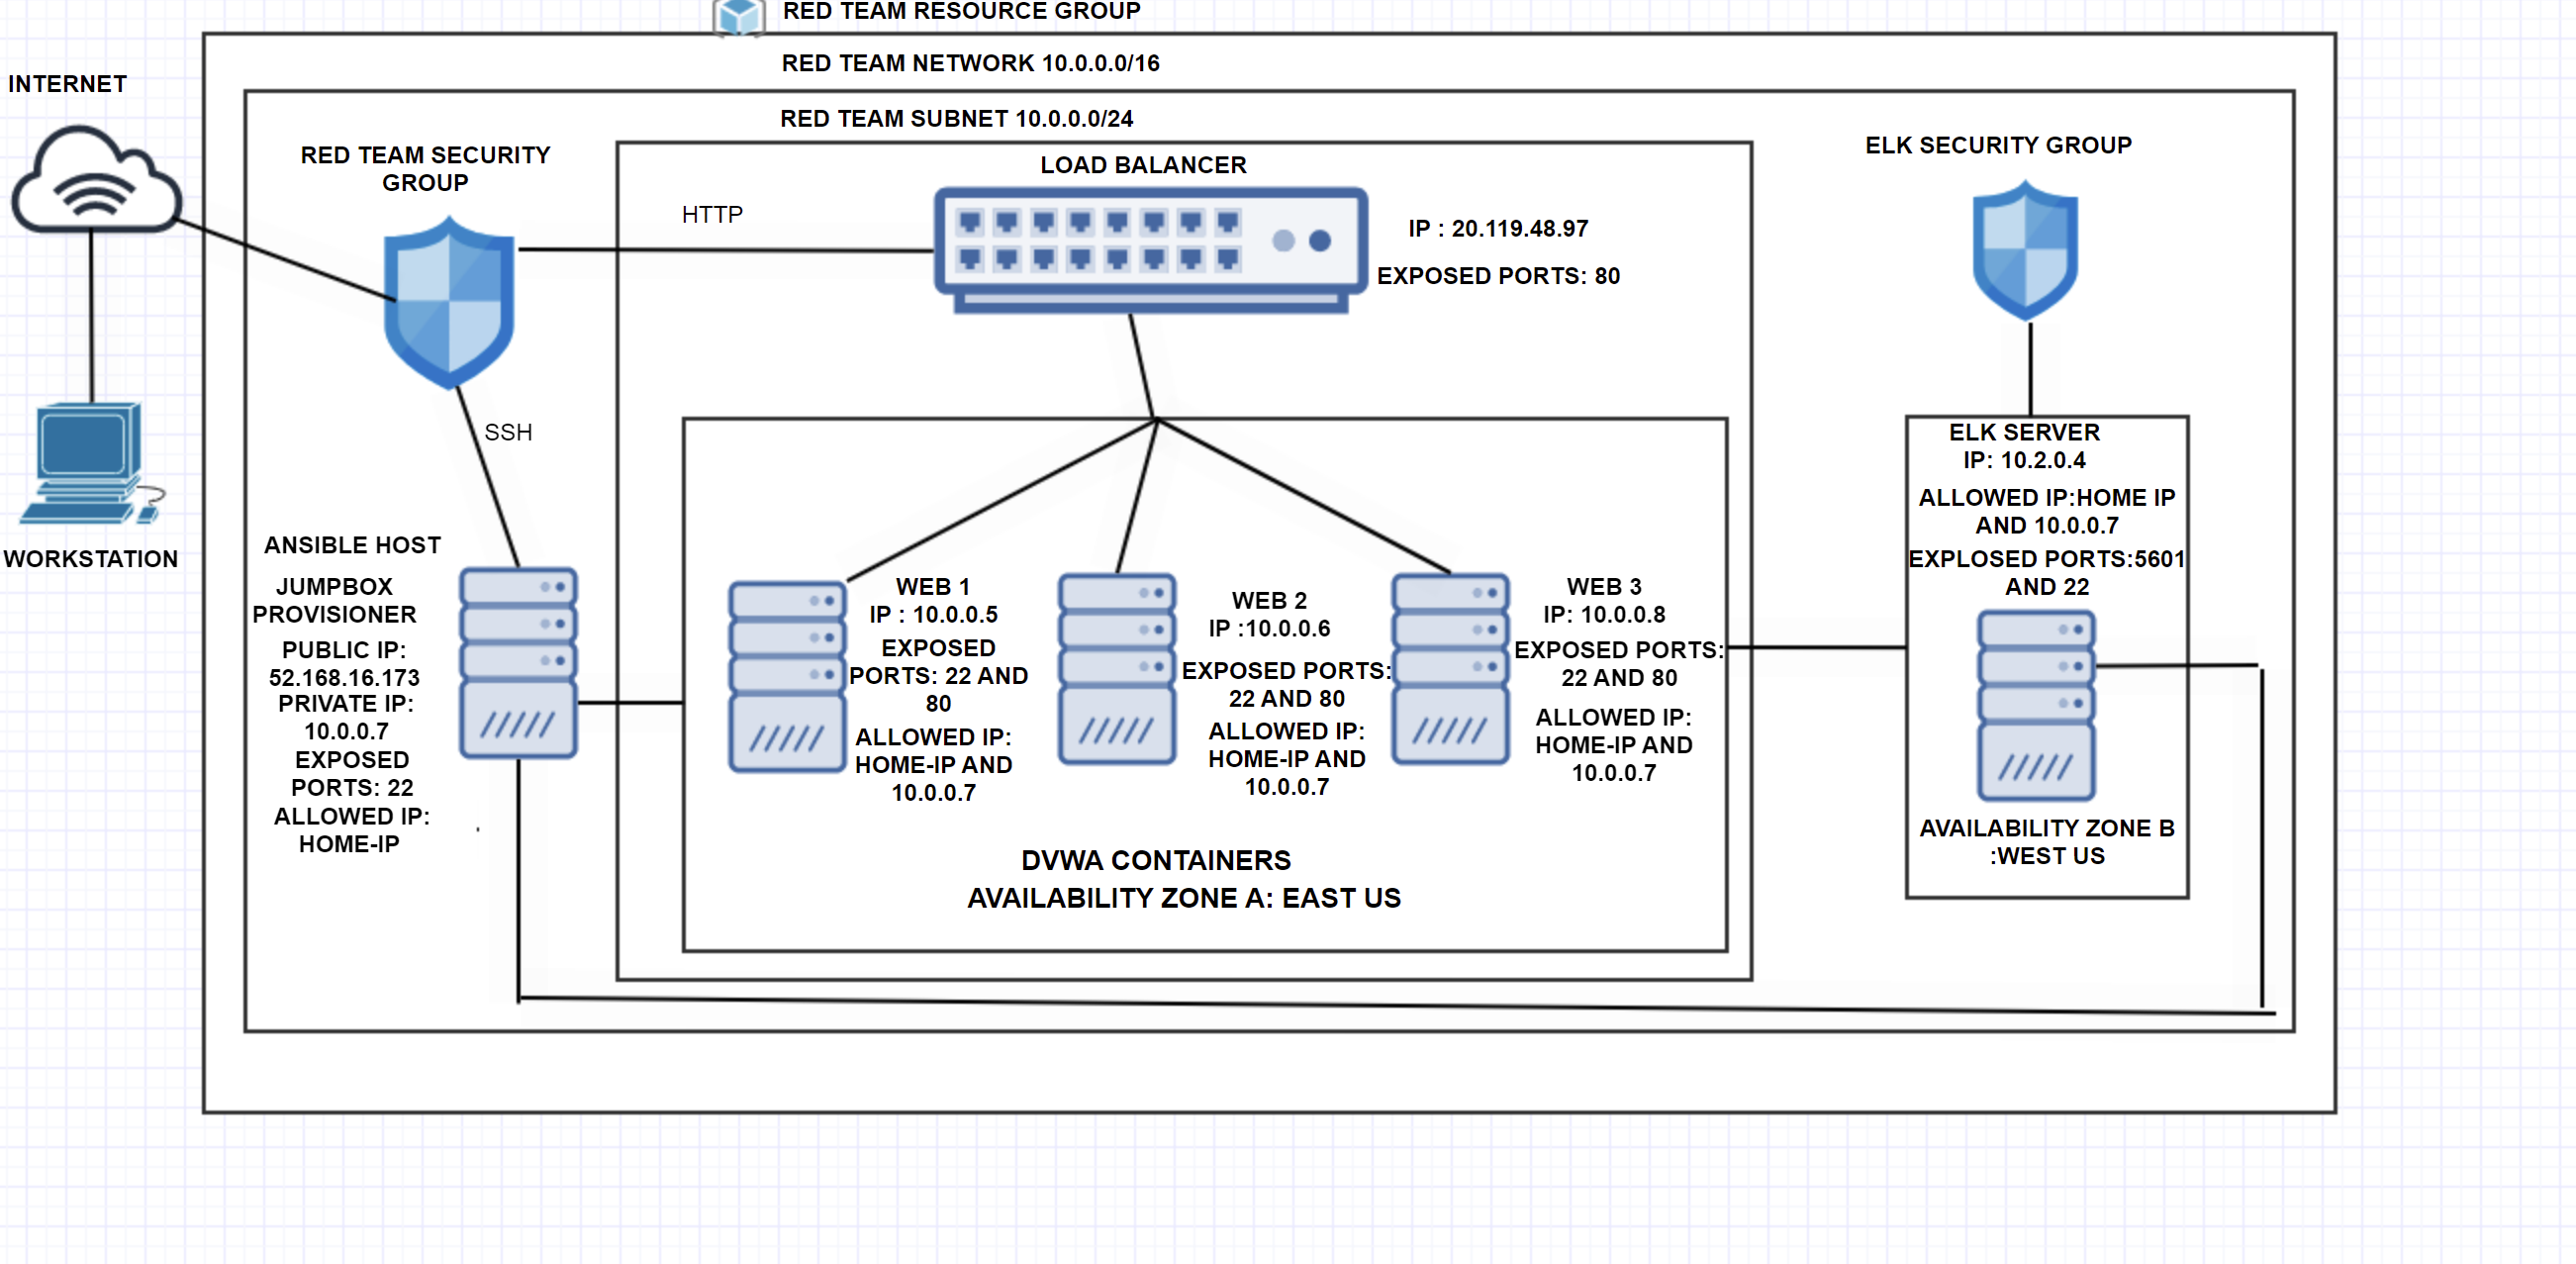
Task: Select 'RED TEAM SECURITY GROUP' label
Action: (425, 169)
